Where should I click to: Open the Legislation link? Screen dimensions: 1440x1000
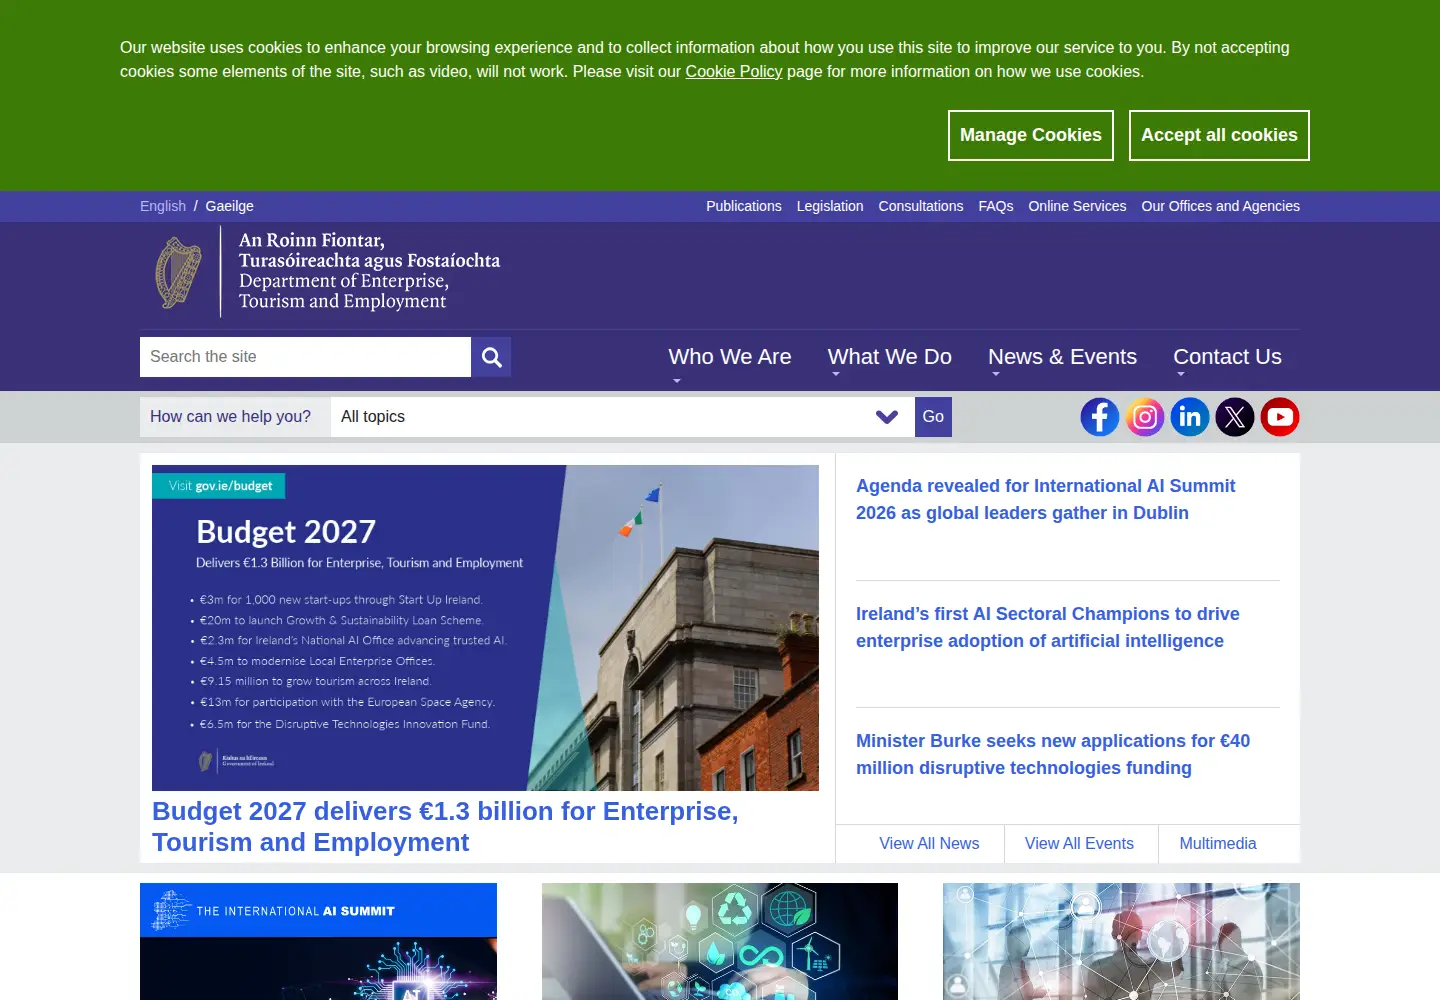coord(830,206)
